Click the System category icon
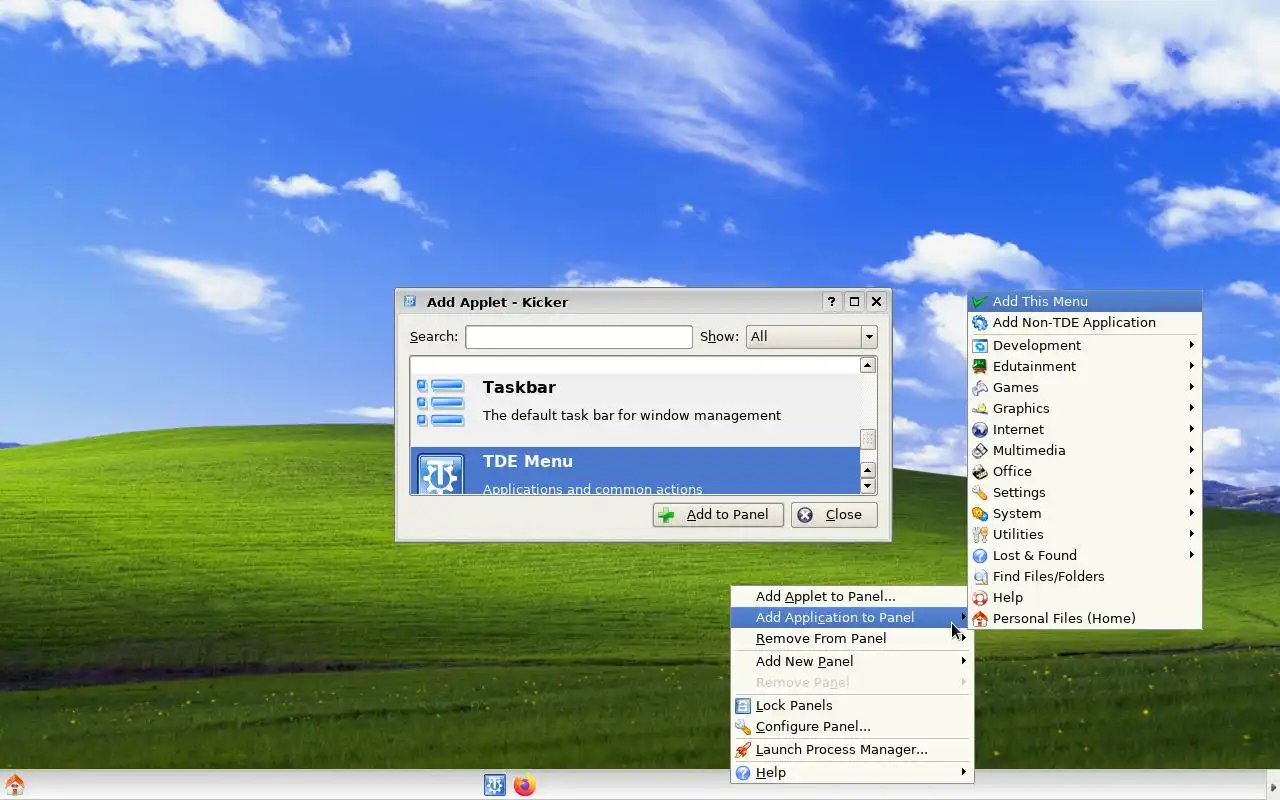Screen dimensions: 1280x800 pos(980,514)
